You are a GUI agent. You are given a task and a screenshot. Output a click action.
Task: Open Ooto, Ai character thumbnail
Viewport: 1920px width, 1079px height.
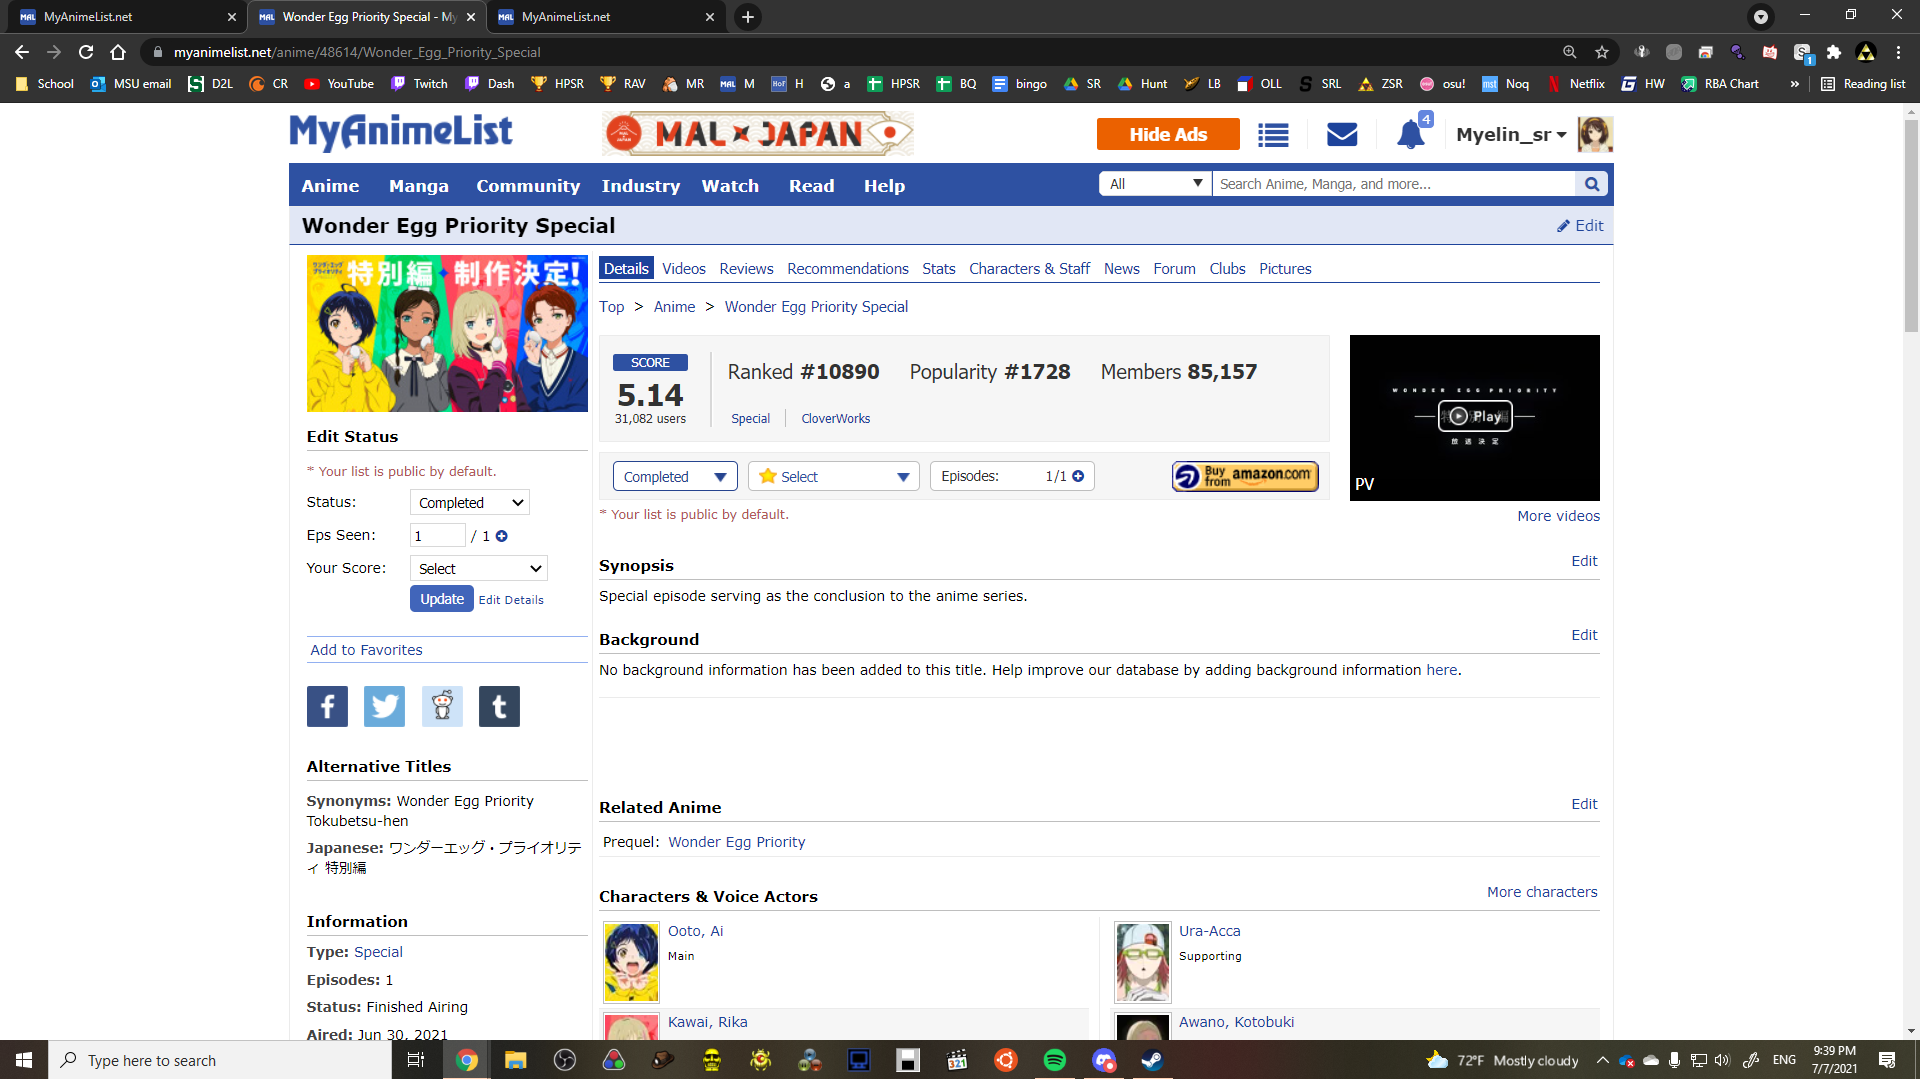coord(631,962)
